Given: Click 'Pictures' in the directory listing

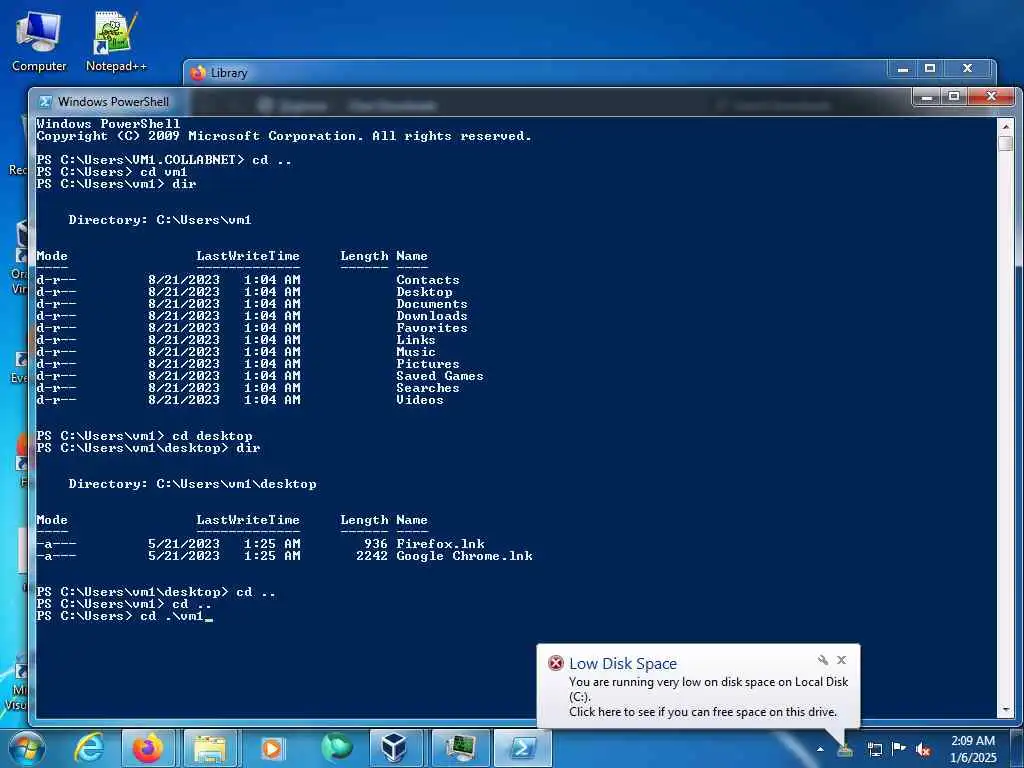Looking at the screenshot, I should tap(428, 364).
